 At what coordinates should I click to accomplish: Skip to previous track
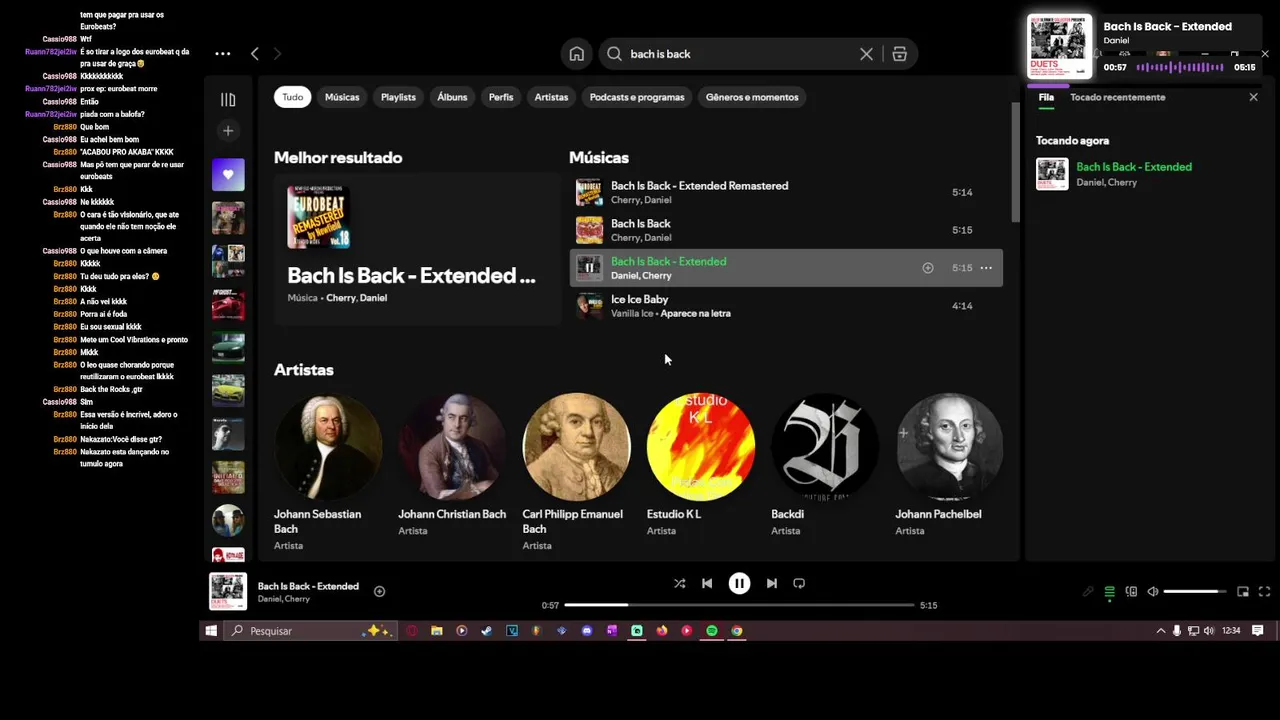click(x=707, y=583)
